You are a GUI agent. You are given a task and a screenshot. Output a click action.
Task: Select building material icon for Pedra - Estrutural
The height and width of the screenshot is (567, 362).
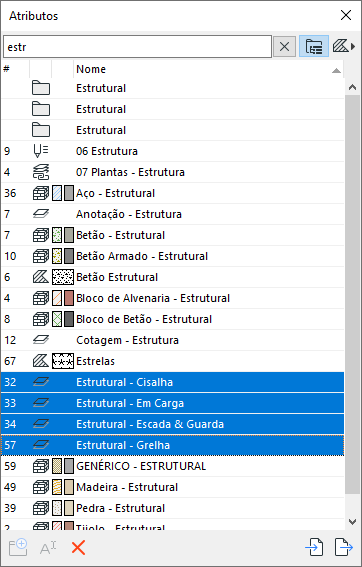pyautogui.click(x=41, y=508)
